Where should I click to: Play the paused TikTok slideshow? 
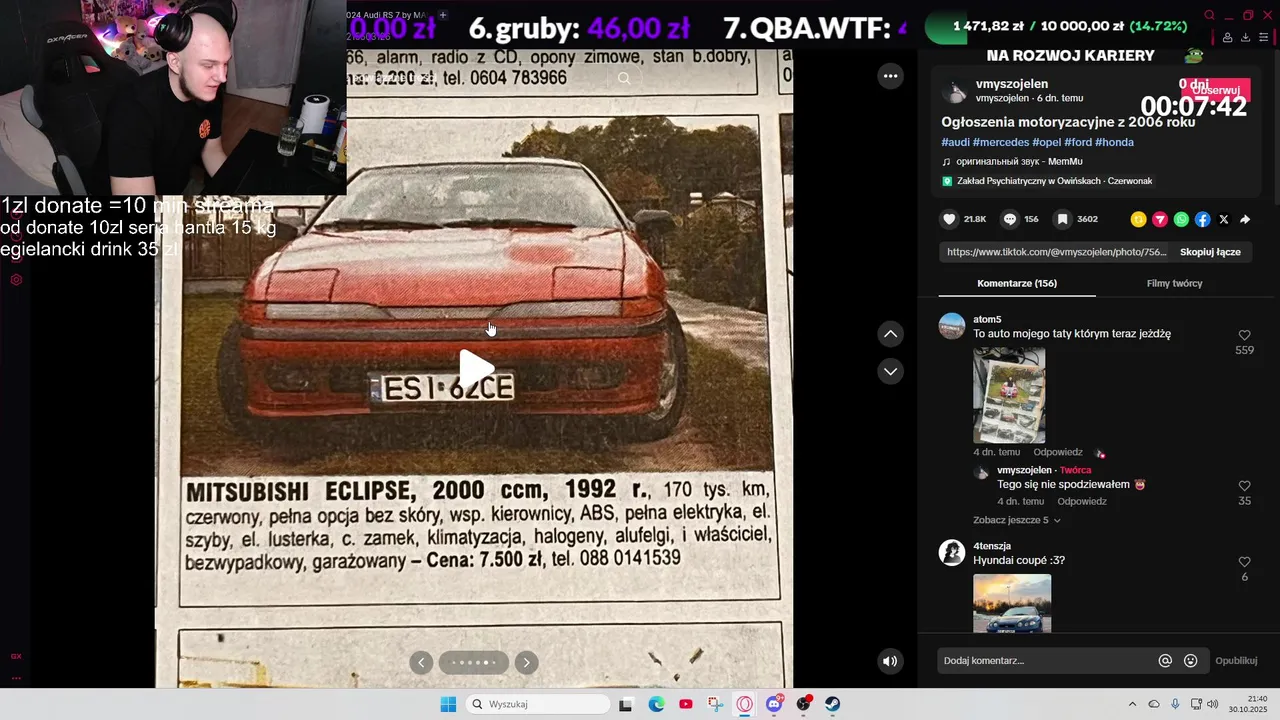point(476,368)
